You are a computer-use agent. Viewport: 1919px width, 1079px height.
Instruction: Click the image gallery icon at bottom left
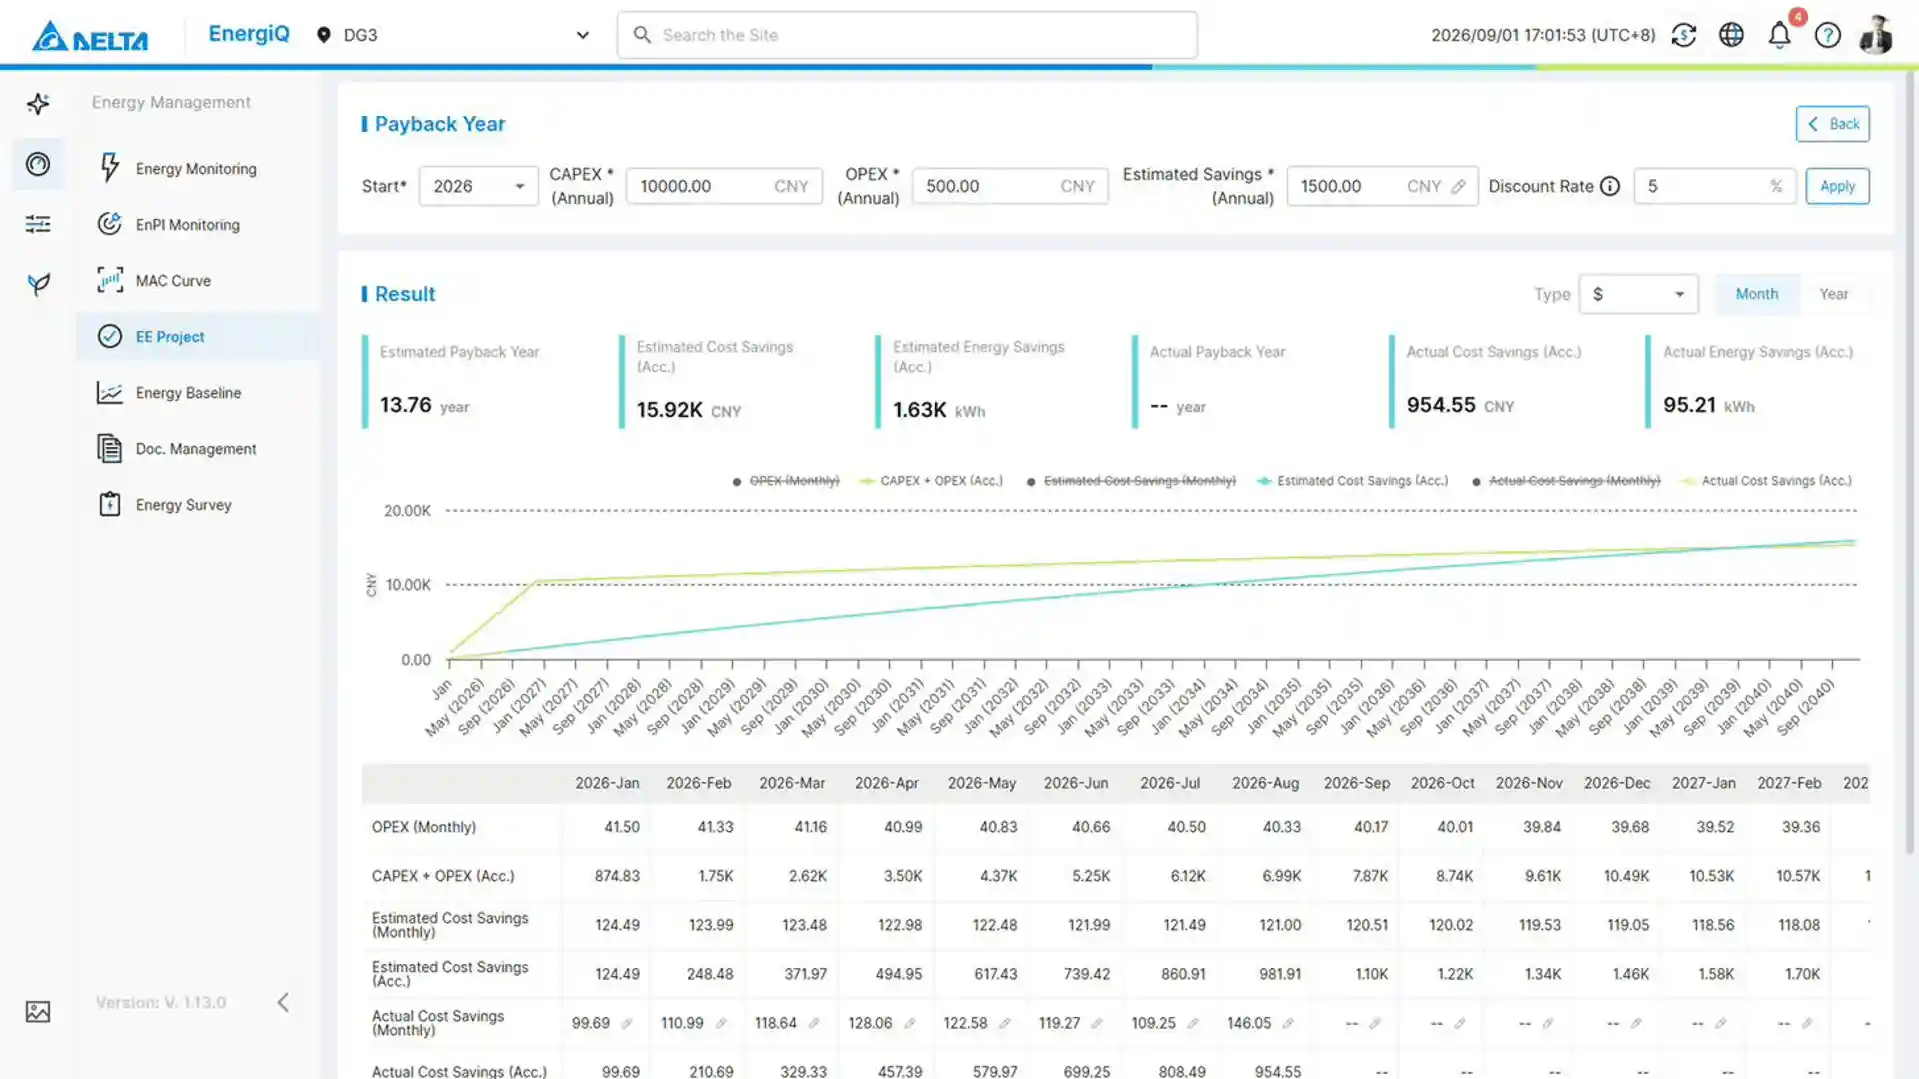click(38, 1011)
